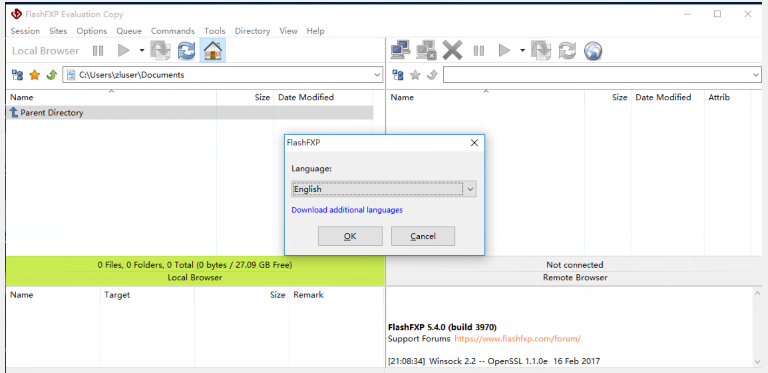768x373 pixels.
Task: Sort remote files by Name column
Action: [x=486, y=97]
